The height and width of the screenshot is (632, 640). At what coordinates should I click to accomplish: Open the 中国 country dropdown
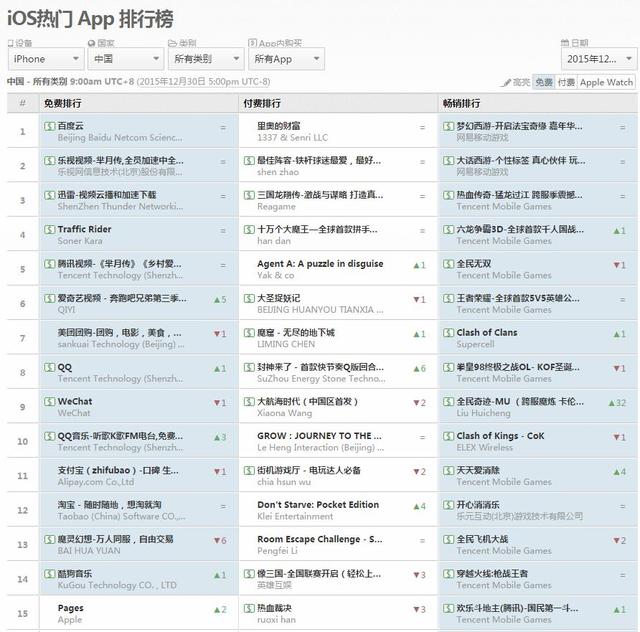[x=126, y=59]
